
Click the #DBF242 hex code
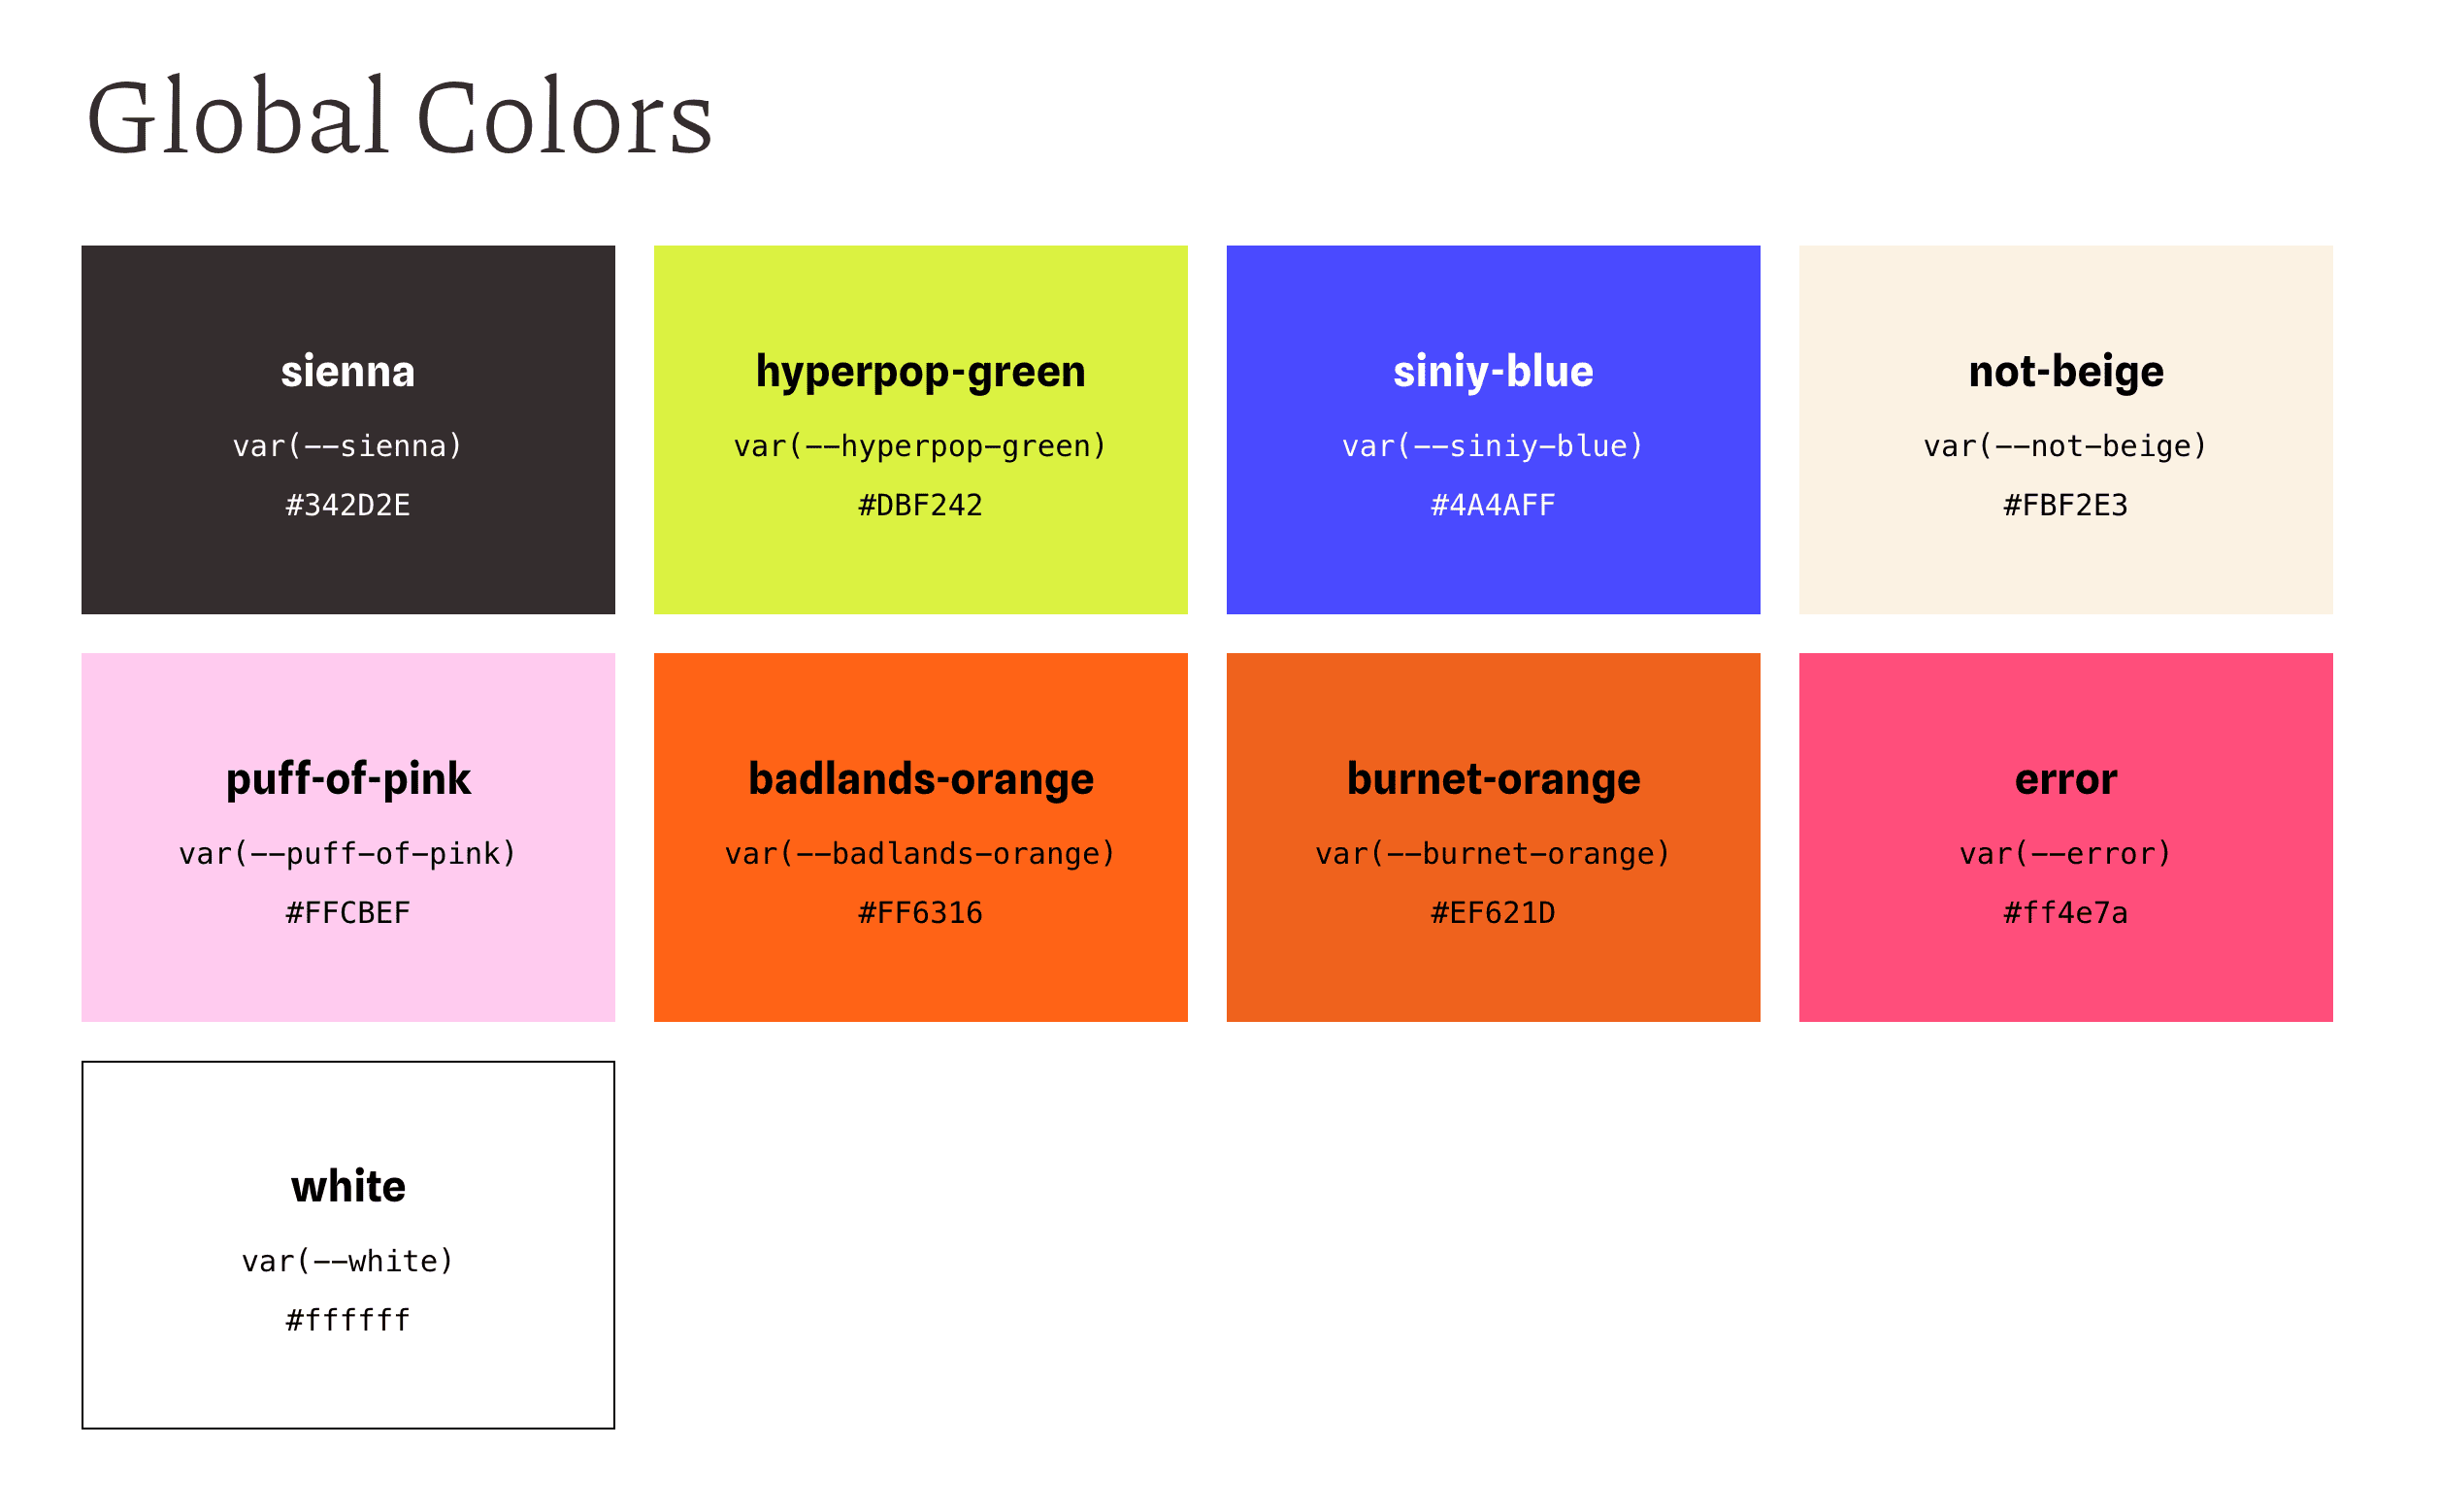920,505
